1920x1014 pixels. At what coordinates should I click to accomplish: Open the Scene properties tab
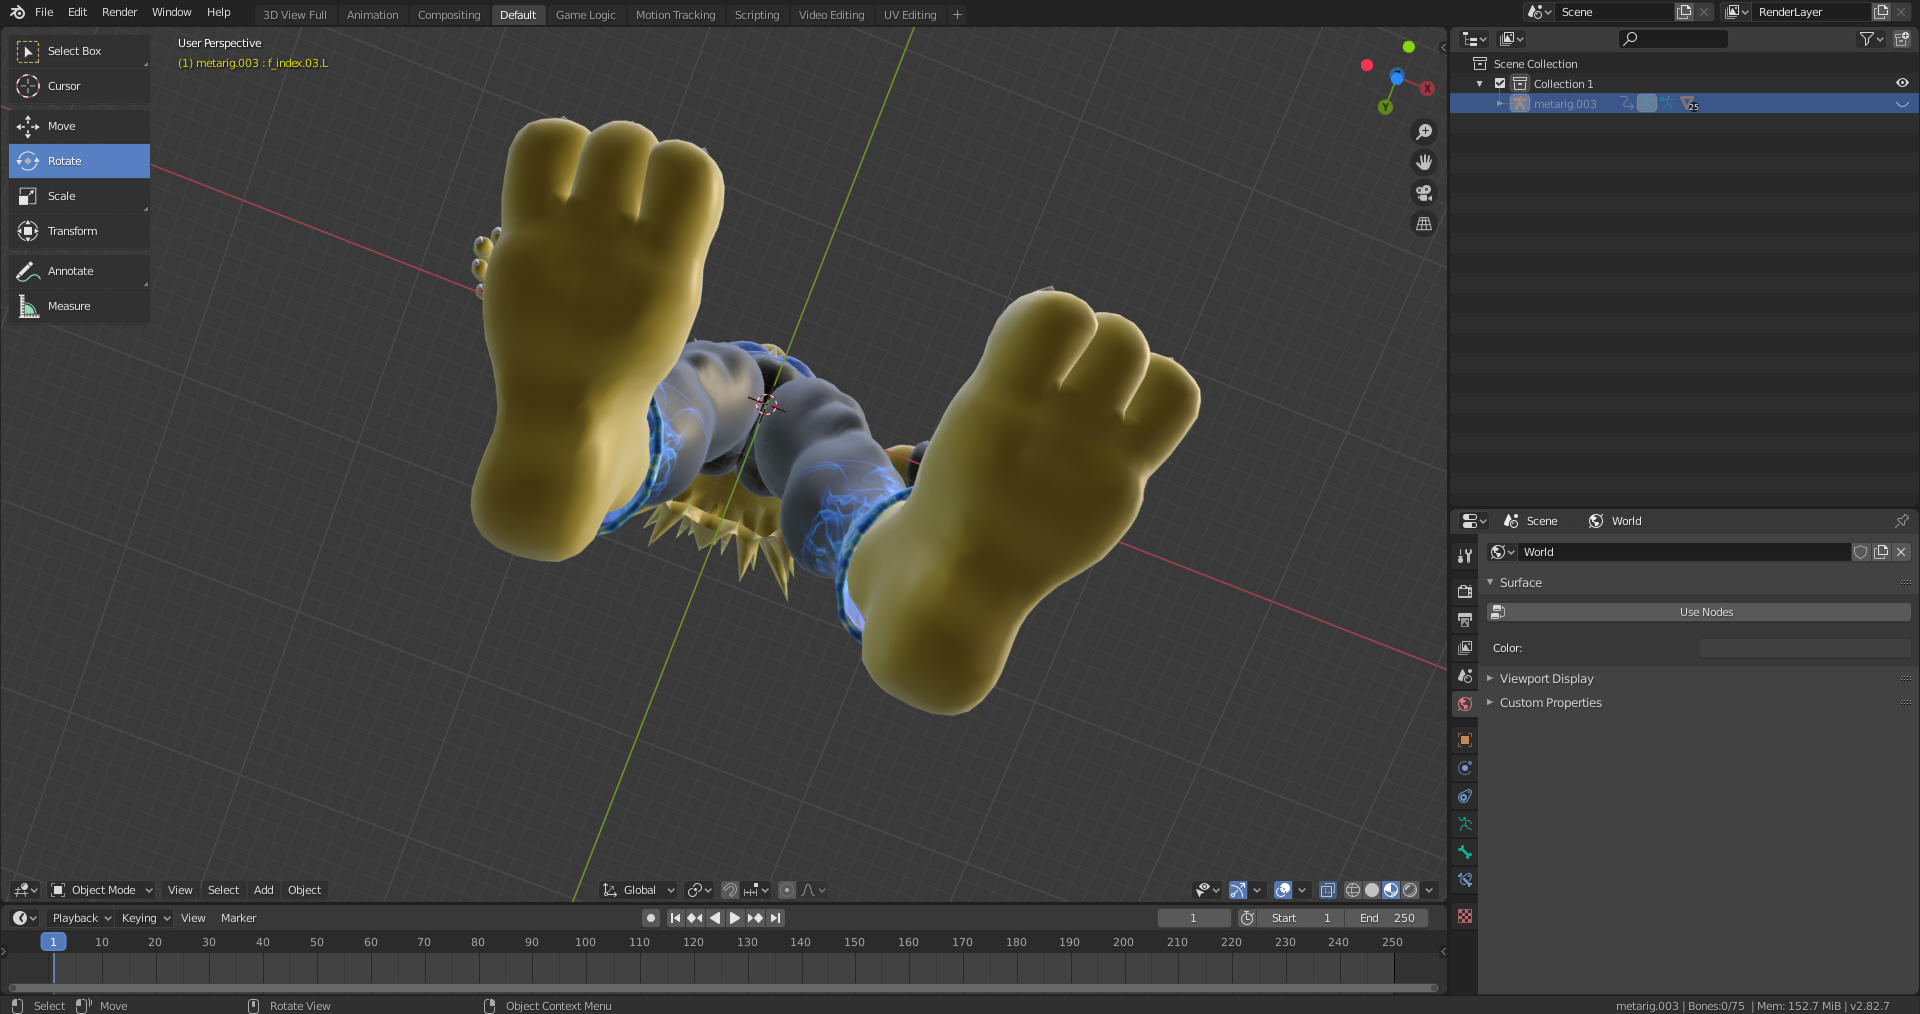coord(1465,675)
